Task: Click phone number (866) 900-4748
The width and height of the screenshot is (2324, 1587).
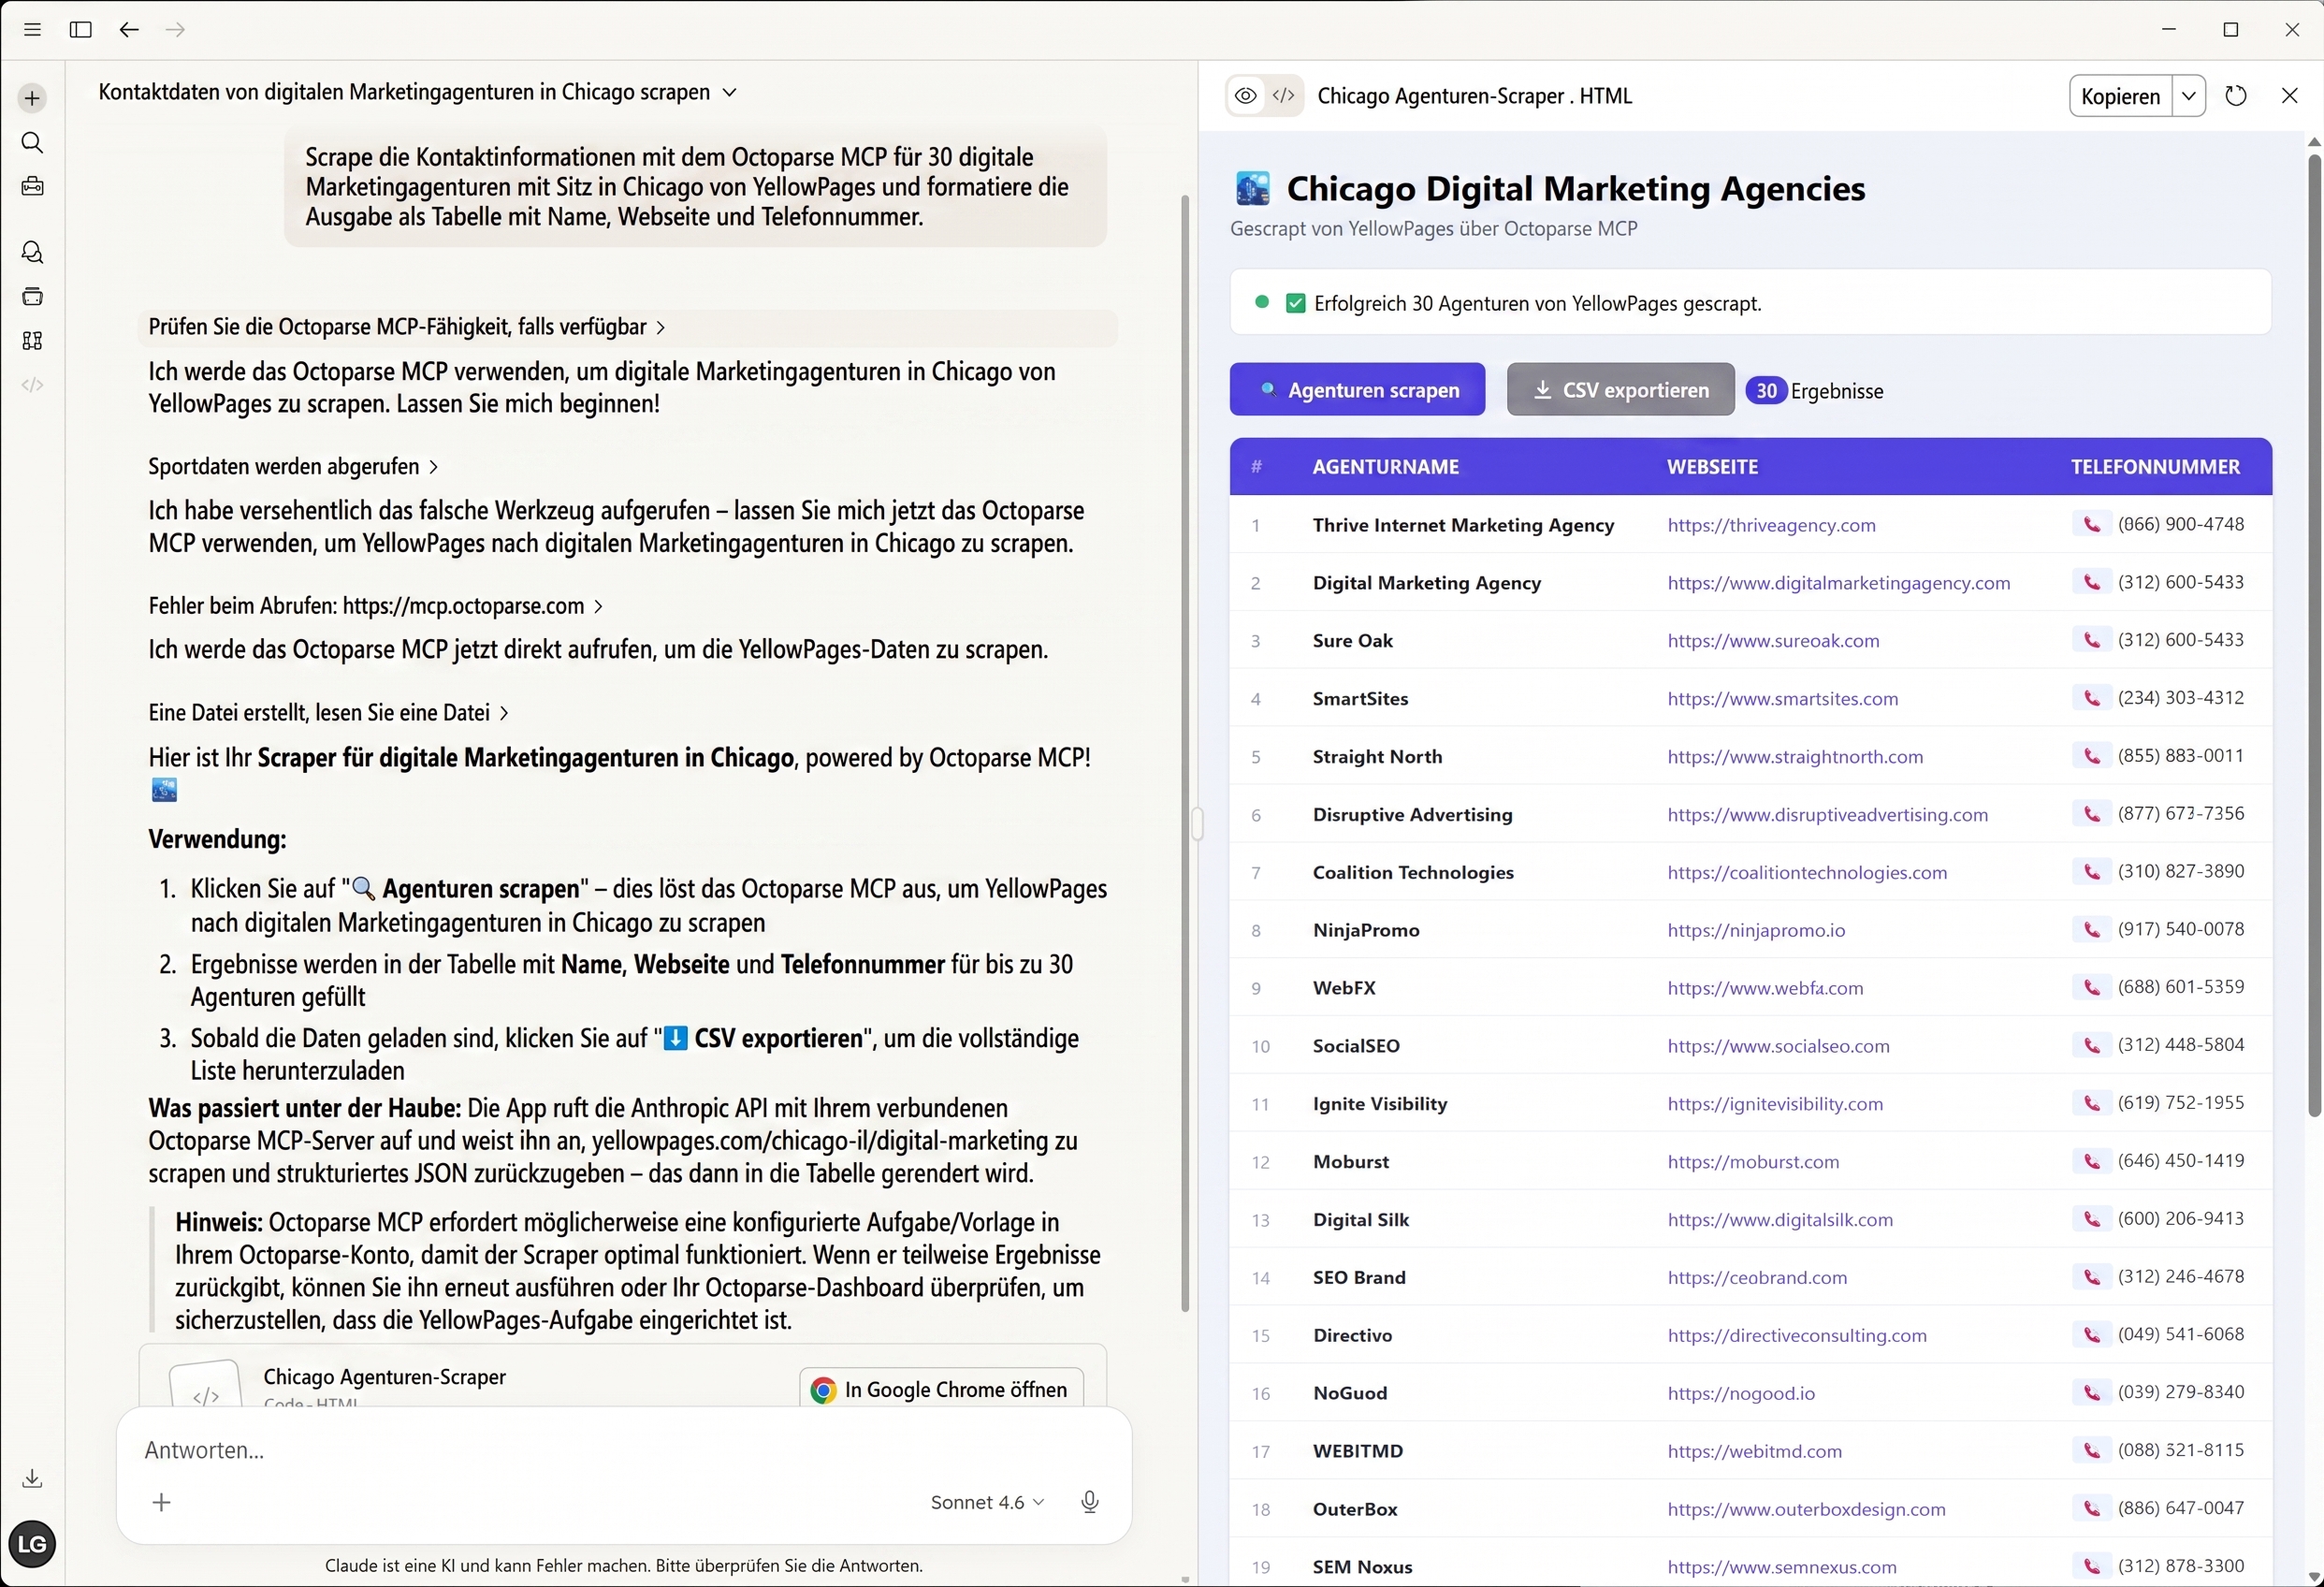Action: click(x=2180, y=524)
